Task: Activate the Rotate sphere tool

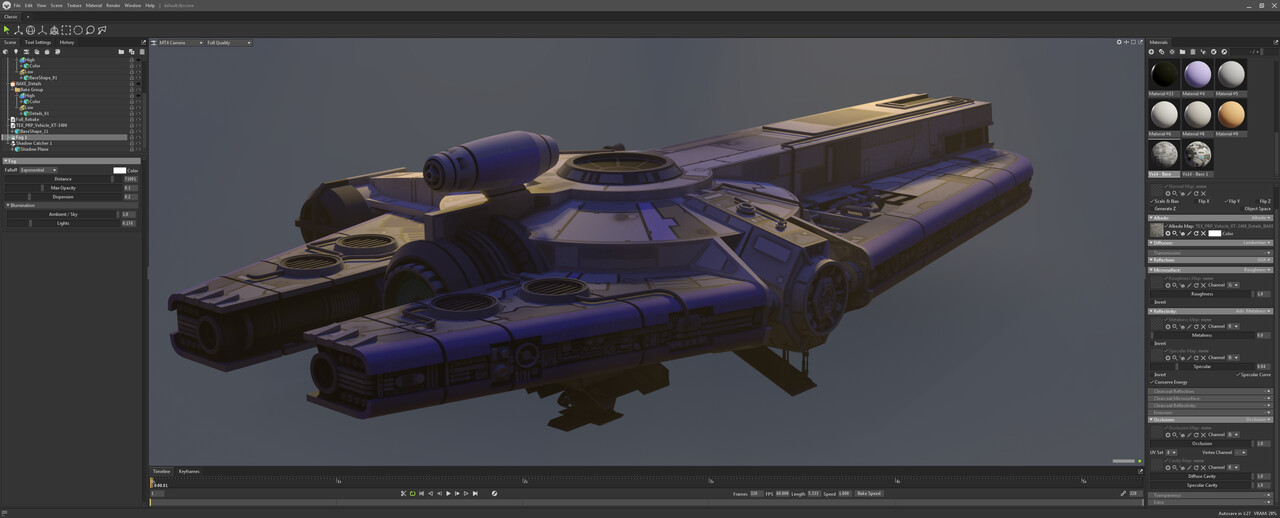Action: coord(30,30)
